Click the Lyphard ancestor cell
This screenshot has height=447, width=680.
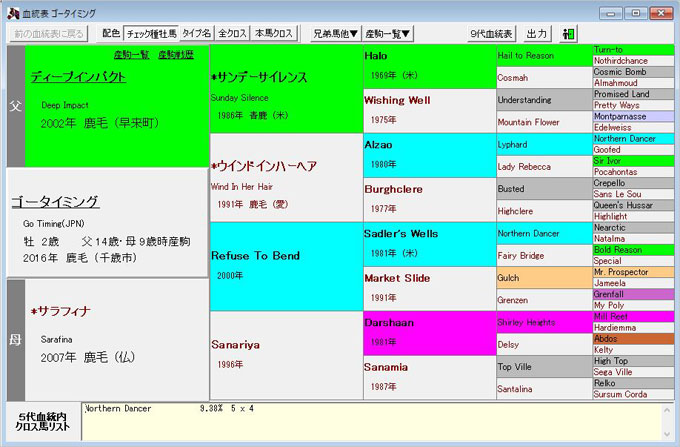coord(544,144)
